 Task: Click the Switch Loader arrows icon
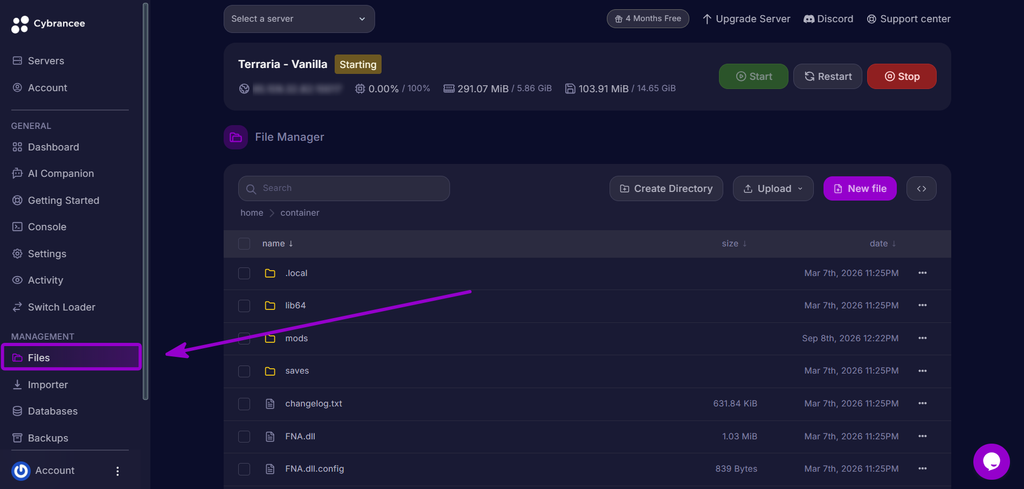[x=17, y=307]
